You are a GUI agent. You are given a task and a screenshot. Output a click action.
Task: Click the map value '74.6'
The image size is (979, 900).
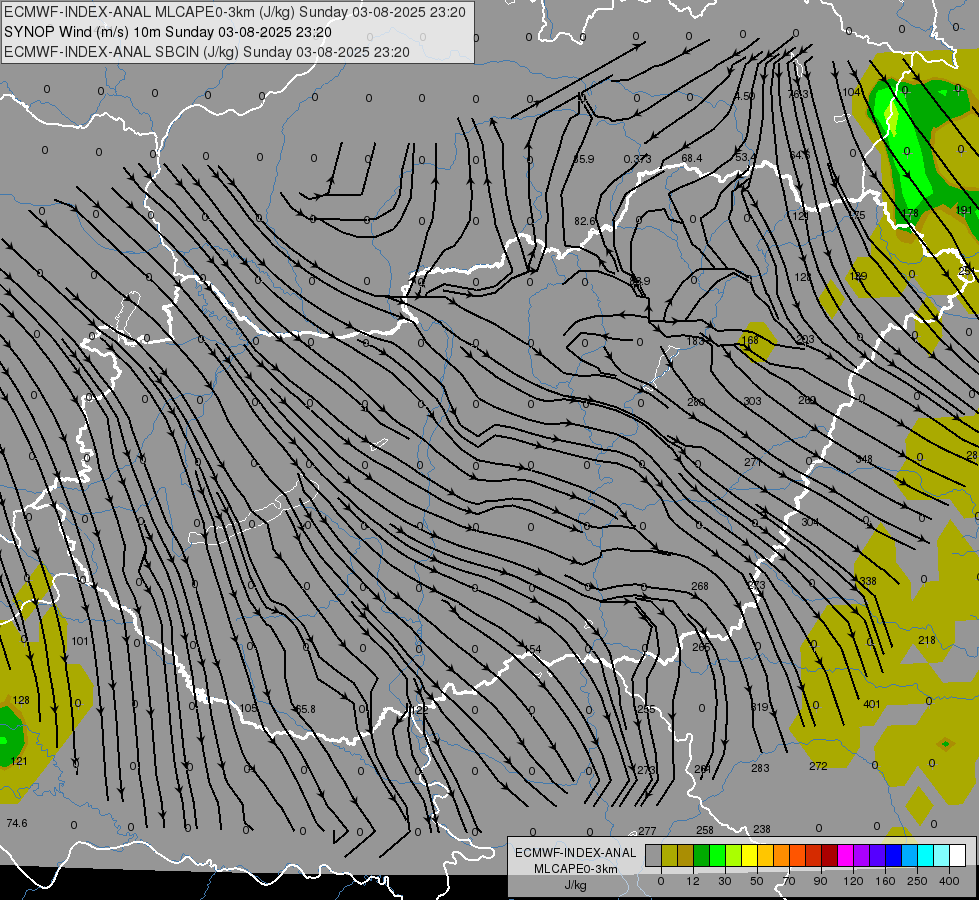pyautogui.click(x=17, y=823)
